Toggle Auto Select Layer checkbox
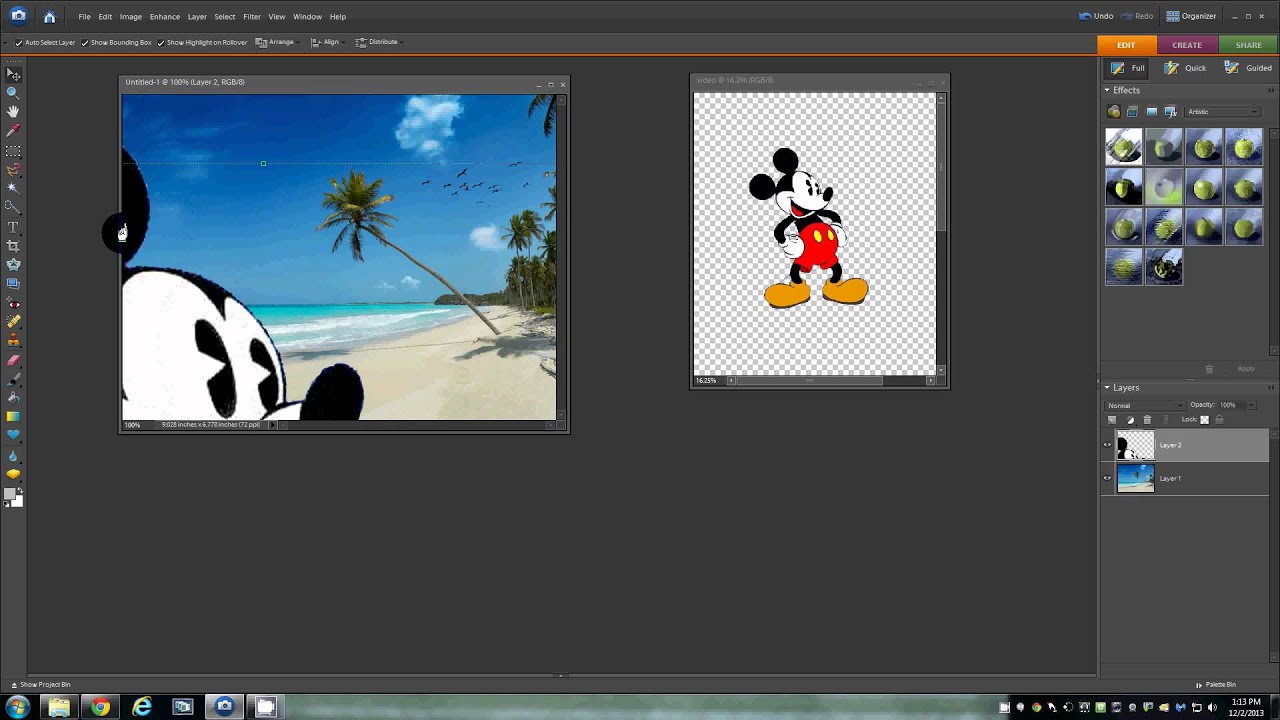The height and width of the screenshot is (720, 1280). point(18,42)
